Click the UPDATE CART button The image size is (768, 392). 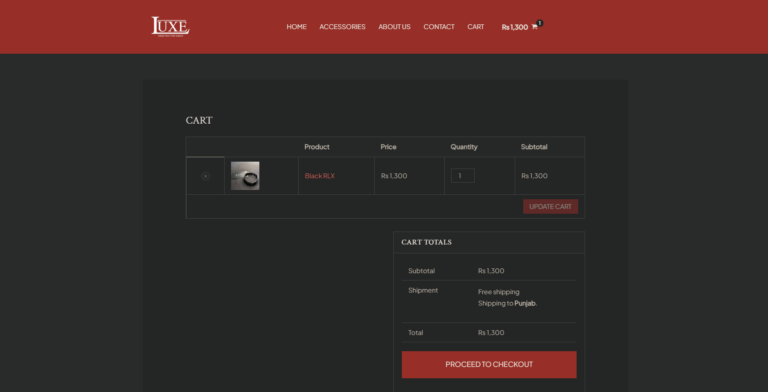(x=551, y=206)
